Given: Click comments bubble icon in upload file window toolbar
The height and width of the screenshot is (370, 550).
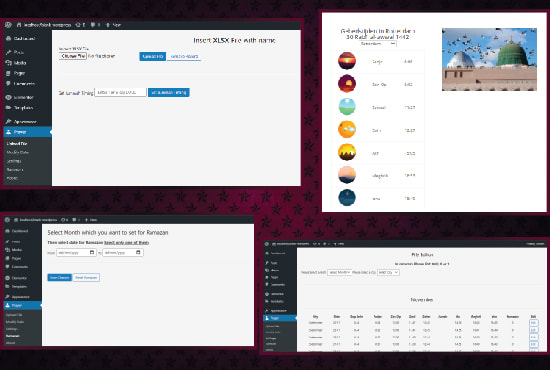Looking at the screenshot, I should pyautogui.click(x=93, y=25).
